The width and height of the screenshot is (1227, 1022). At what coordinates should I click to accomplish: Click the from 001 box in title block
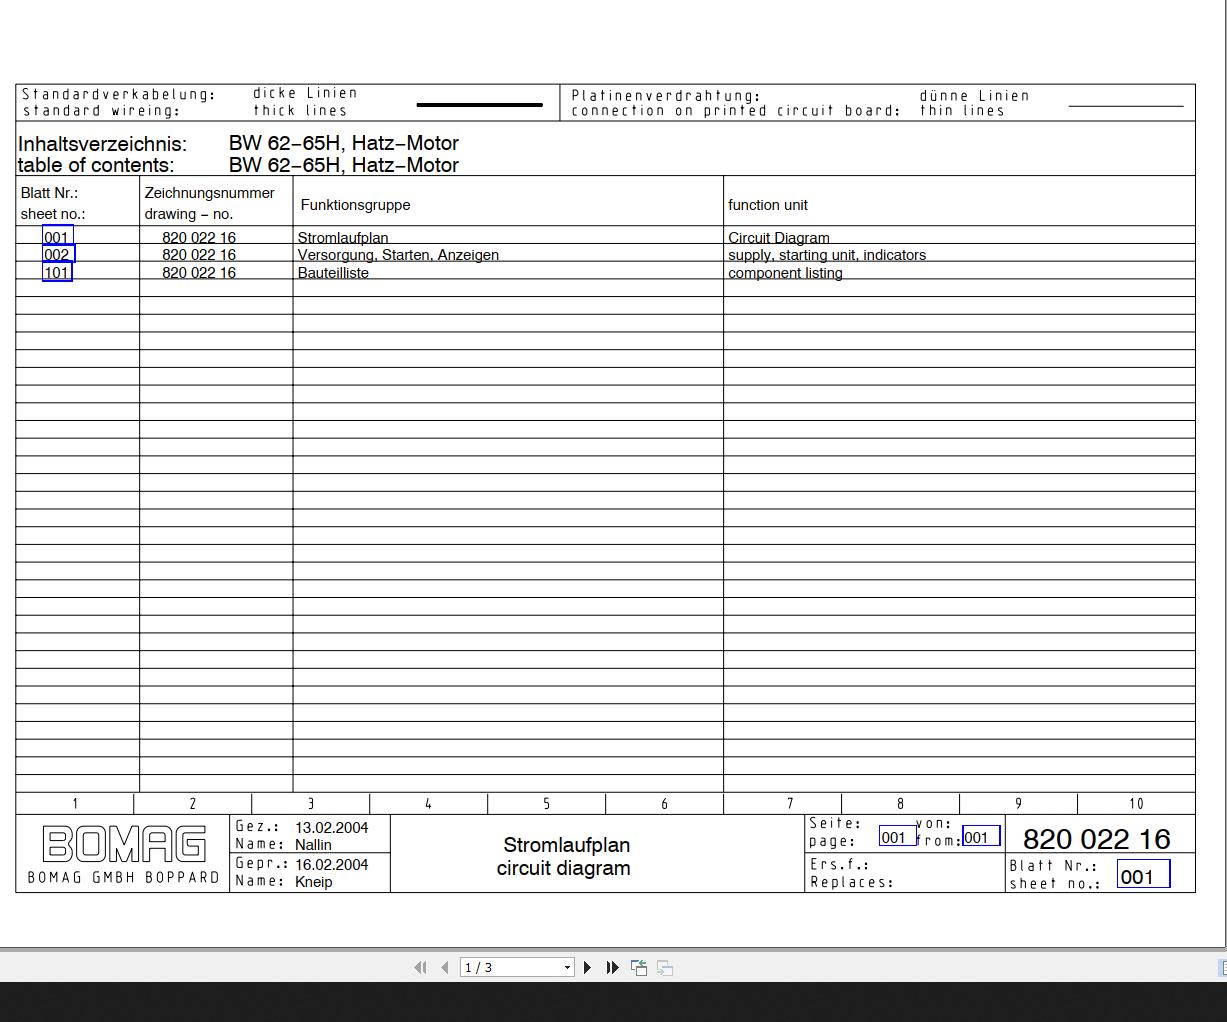coord(980,837)
